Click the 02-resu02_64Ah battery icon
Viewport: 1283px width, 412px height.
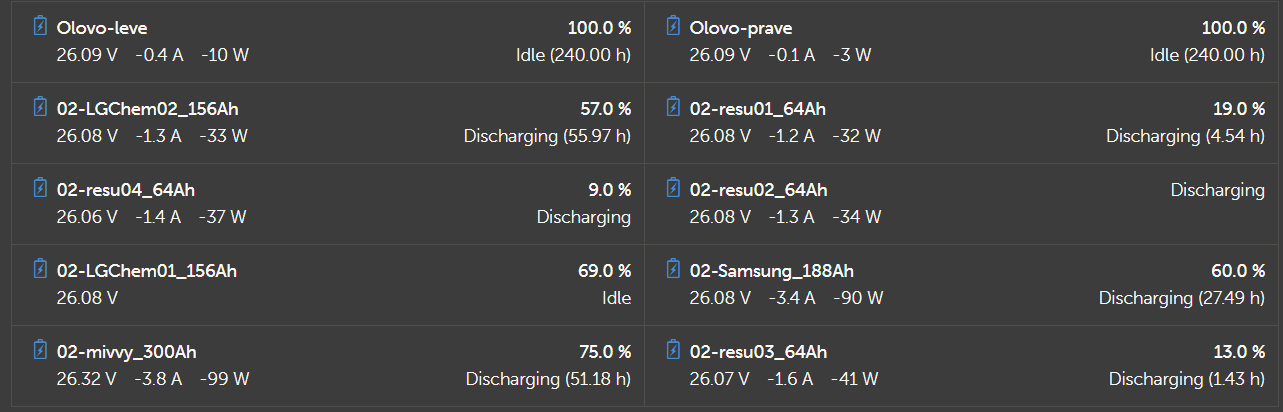pyautogui.click(x=673, y=188)
